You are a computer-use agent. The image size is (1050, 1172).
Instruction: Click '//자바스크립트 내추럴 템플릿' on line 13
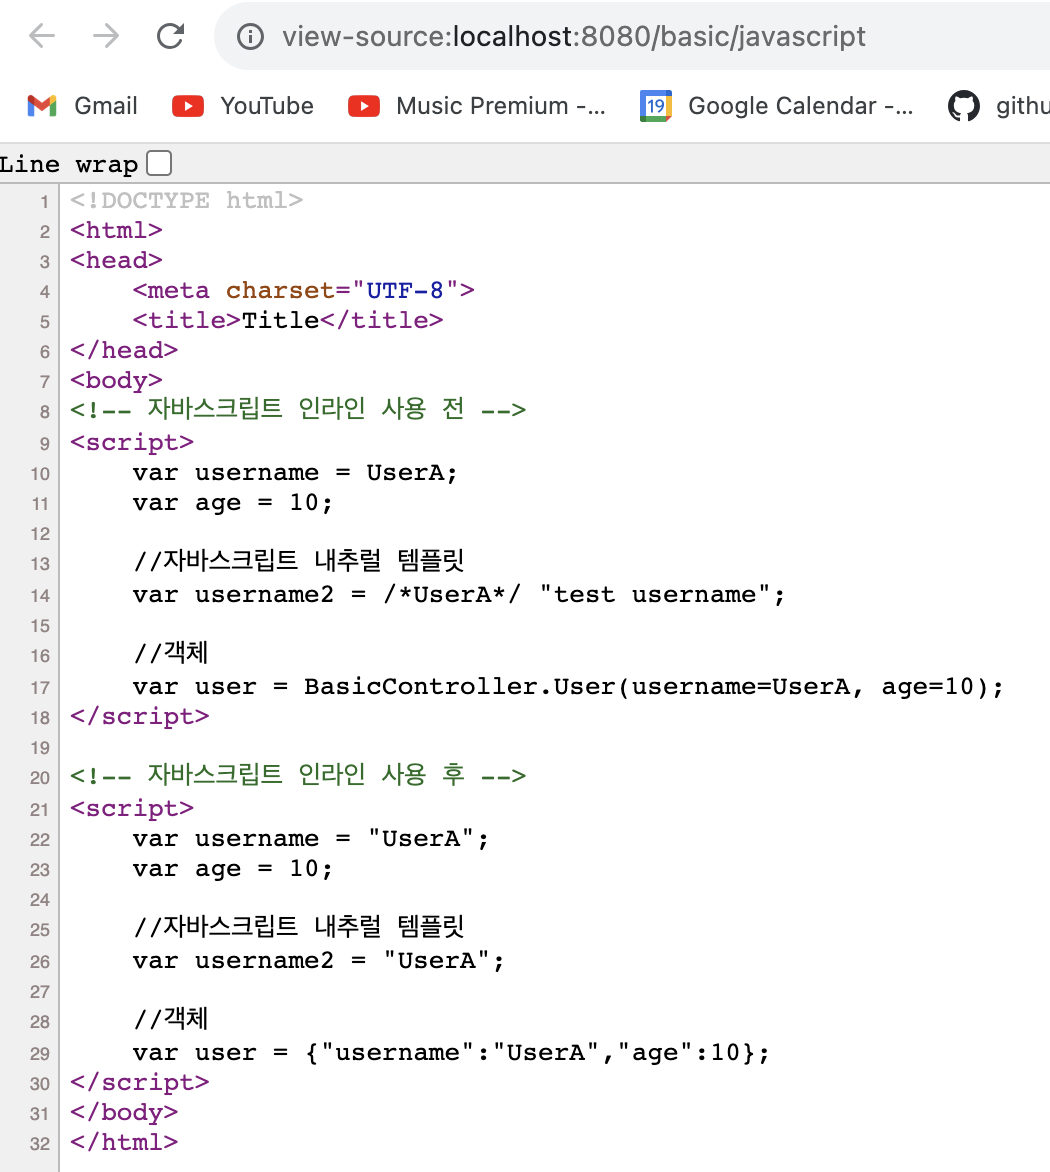pyautogui.click(x=299, y=561)
